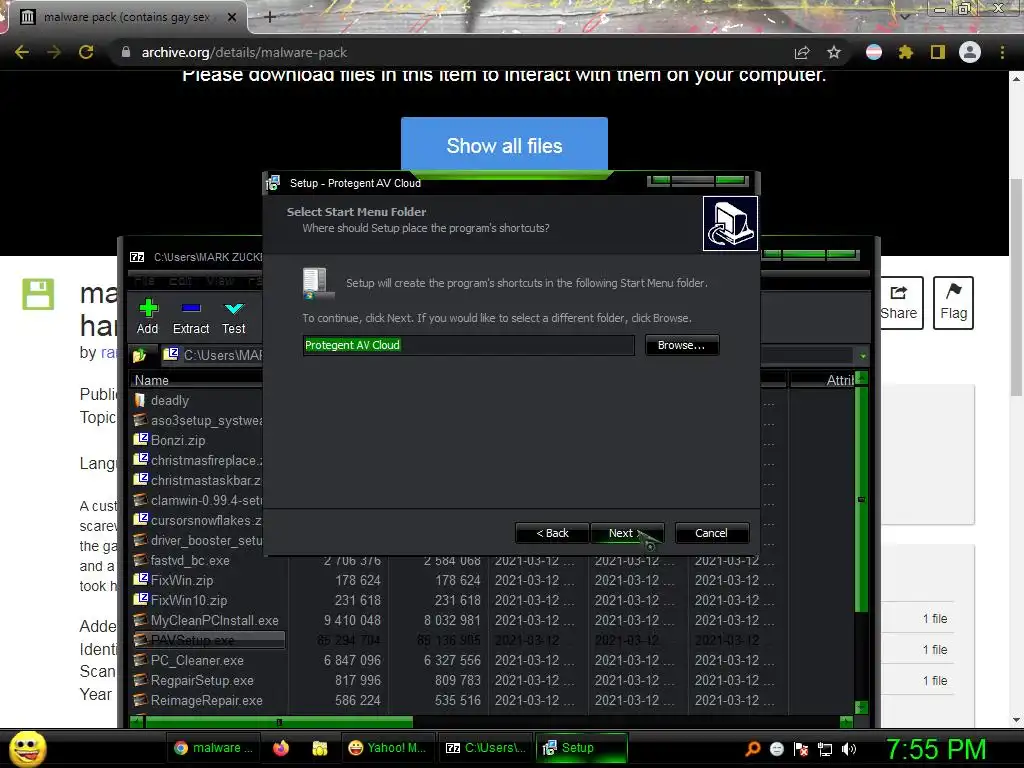
Task: Select Bonzi.zip in the file list
Action: (x=178, y=440)
